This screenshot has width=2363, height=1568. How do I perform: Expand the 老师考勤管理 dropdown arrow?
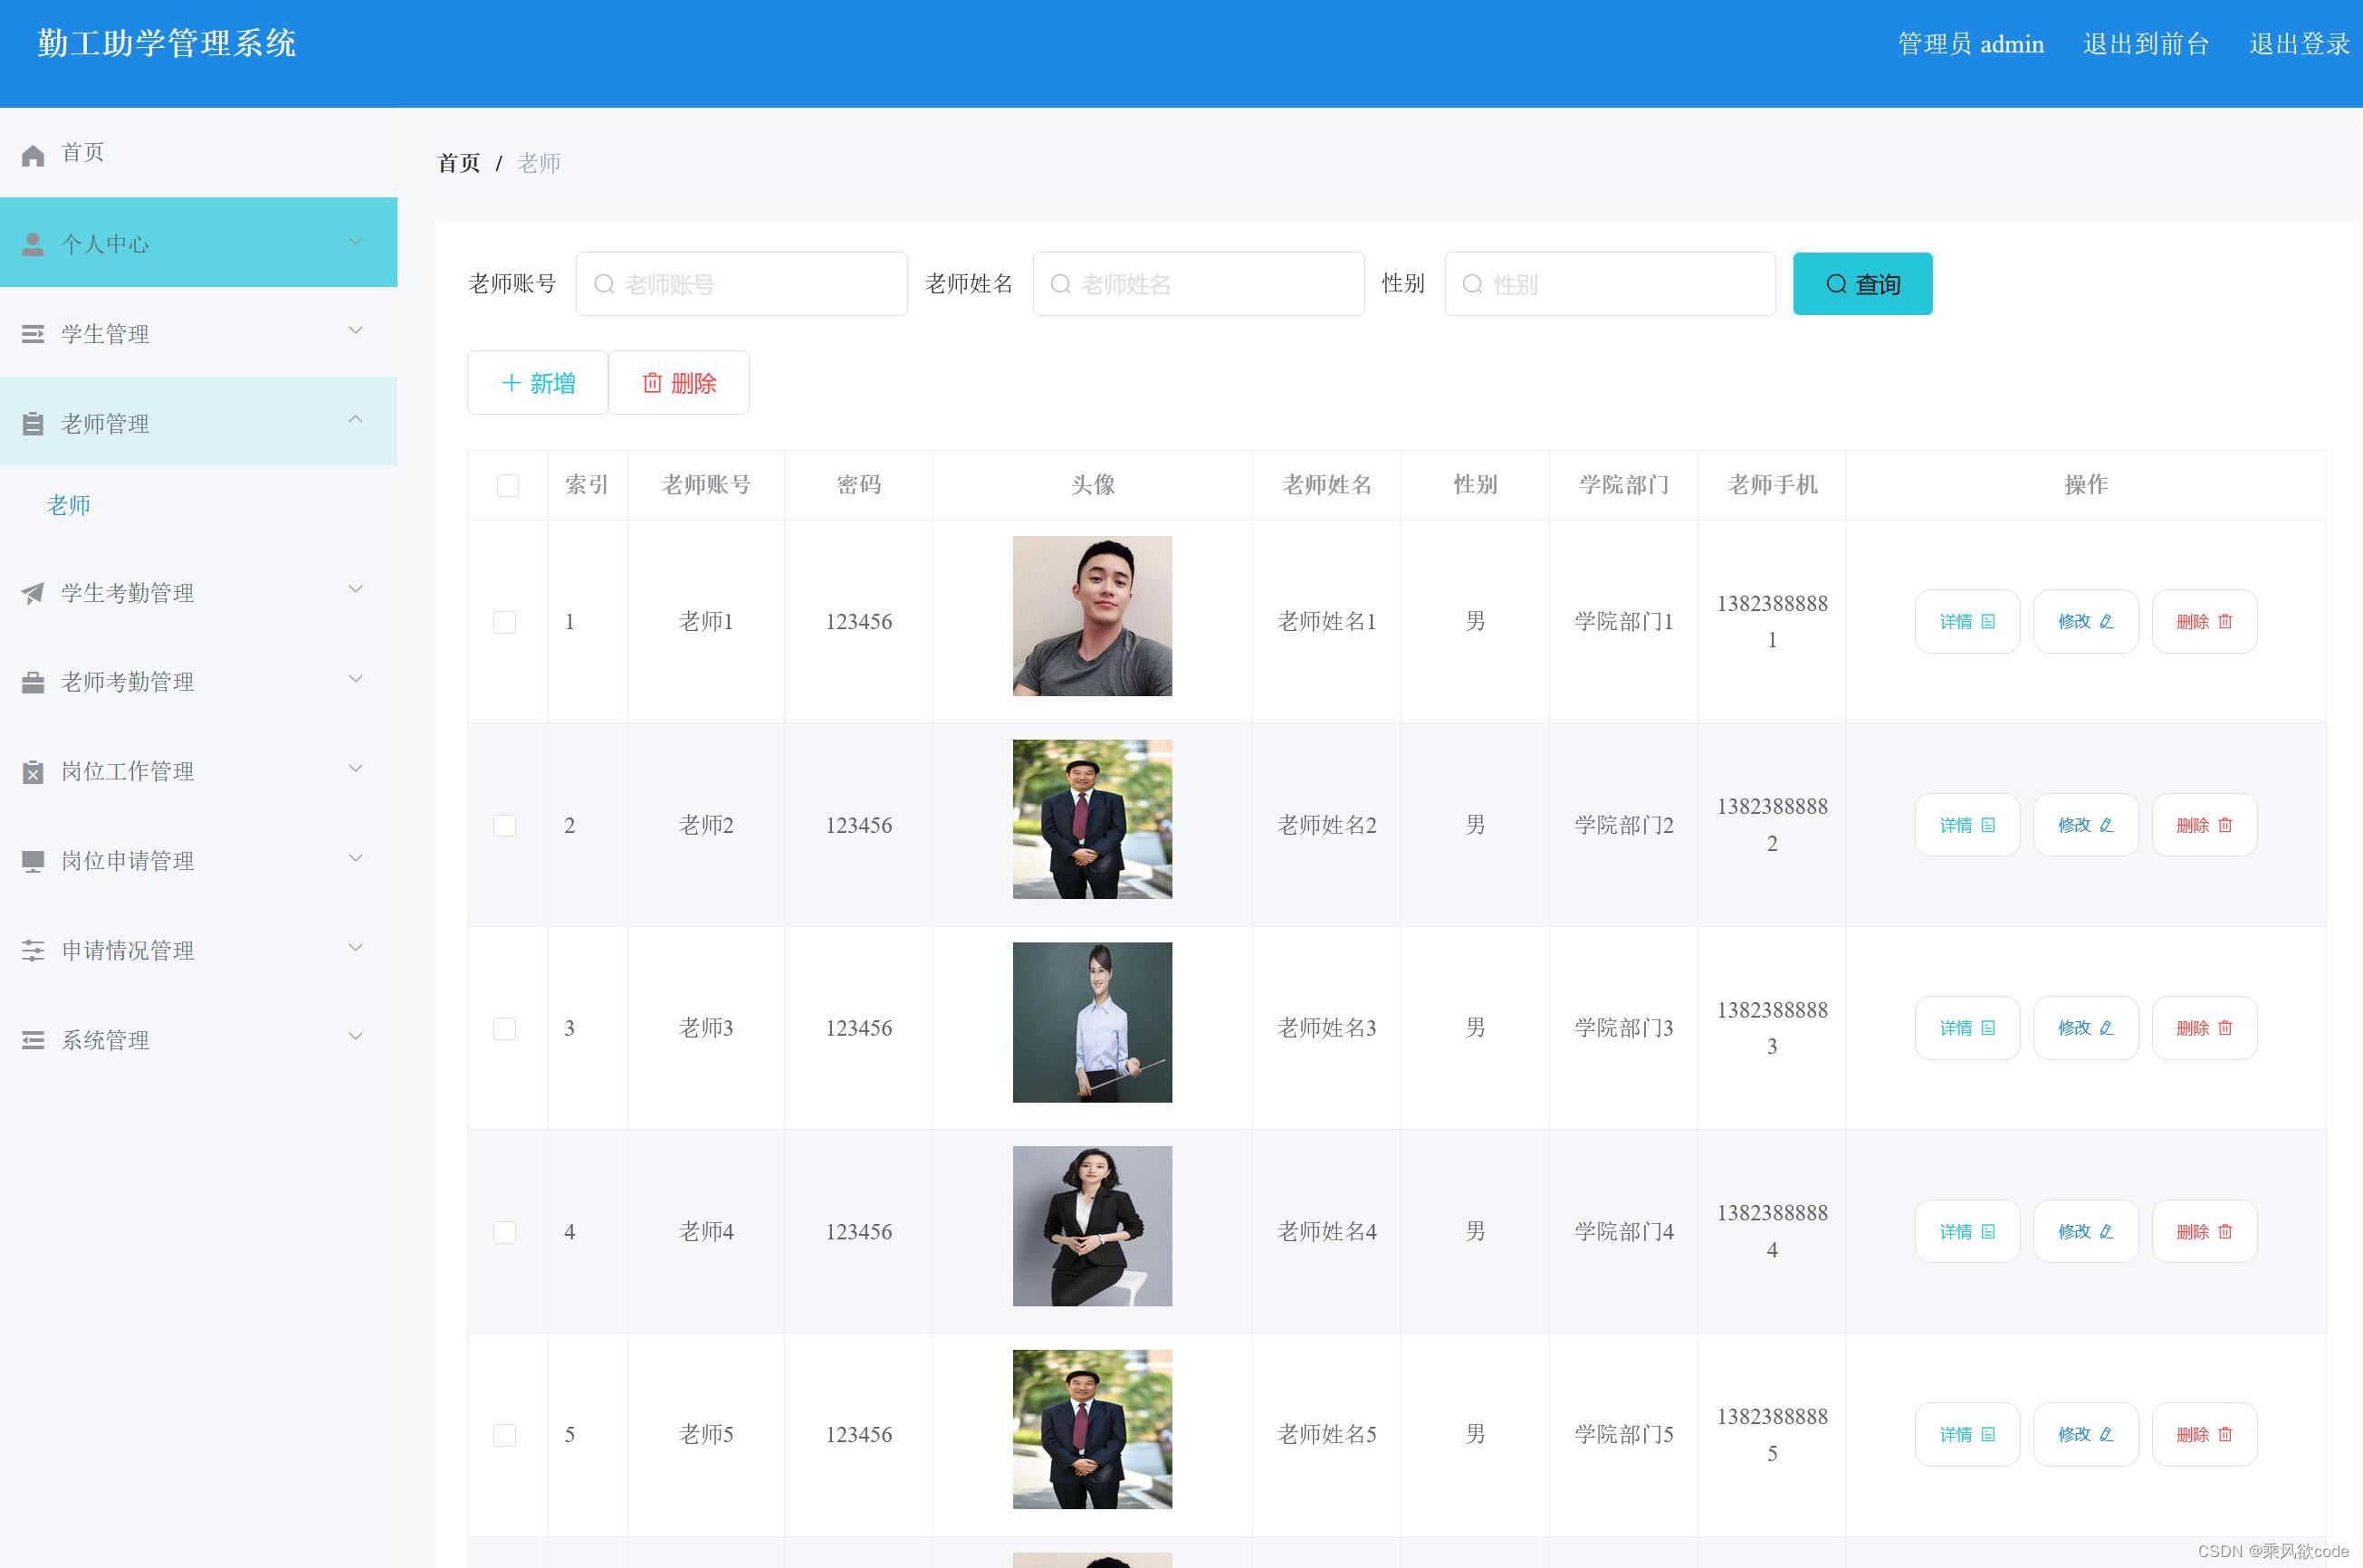click(356, 679)
